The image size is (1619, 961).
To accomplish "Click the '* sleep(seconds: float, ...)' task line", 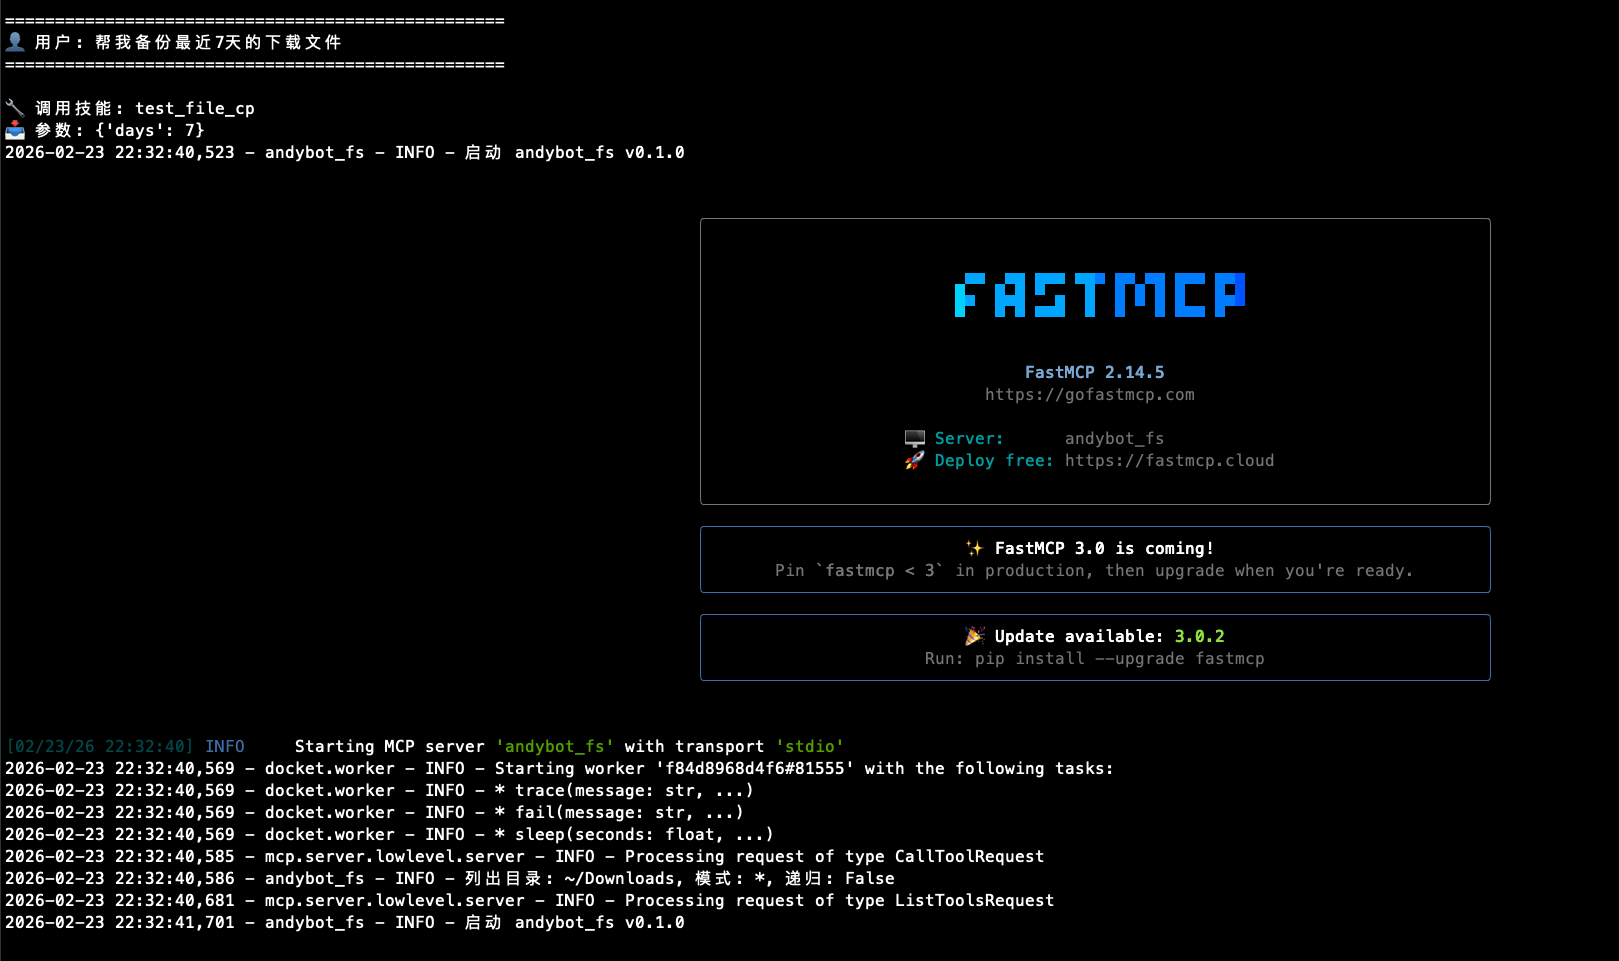I will coord(635,834).
